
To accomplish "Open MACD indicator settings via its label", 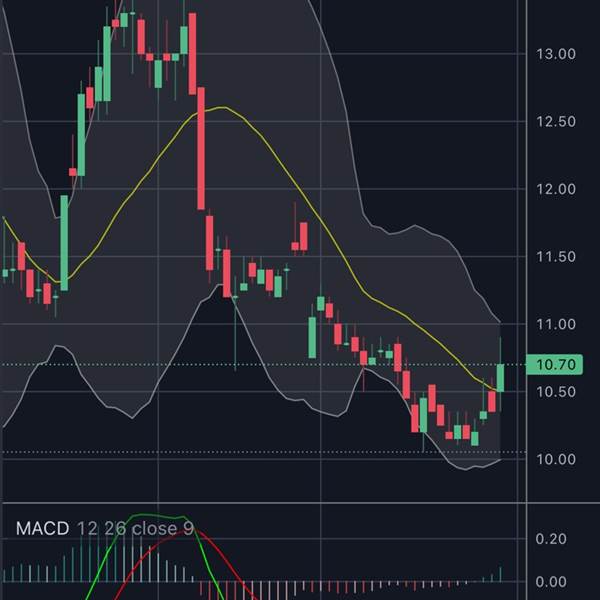I will [42, 528].
